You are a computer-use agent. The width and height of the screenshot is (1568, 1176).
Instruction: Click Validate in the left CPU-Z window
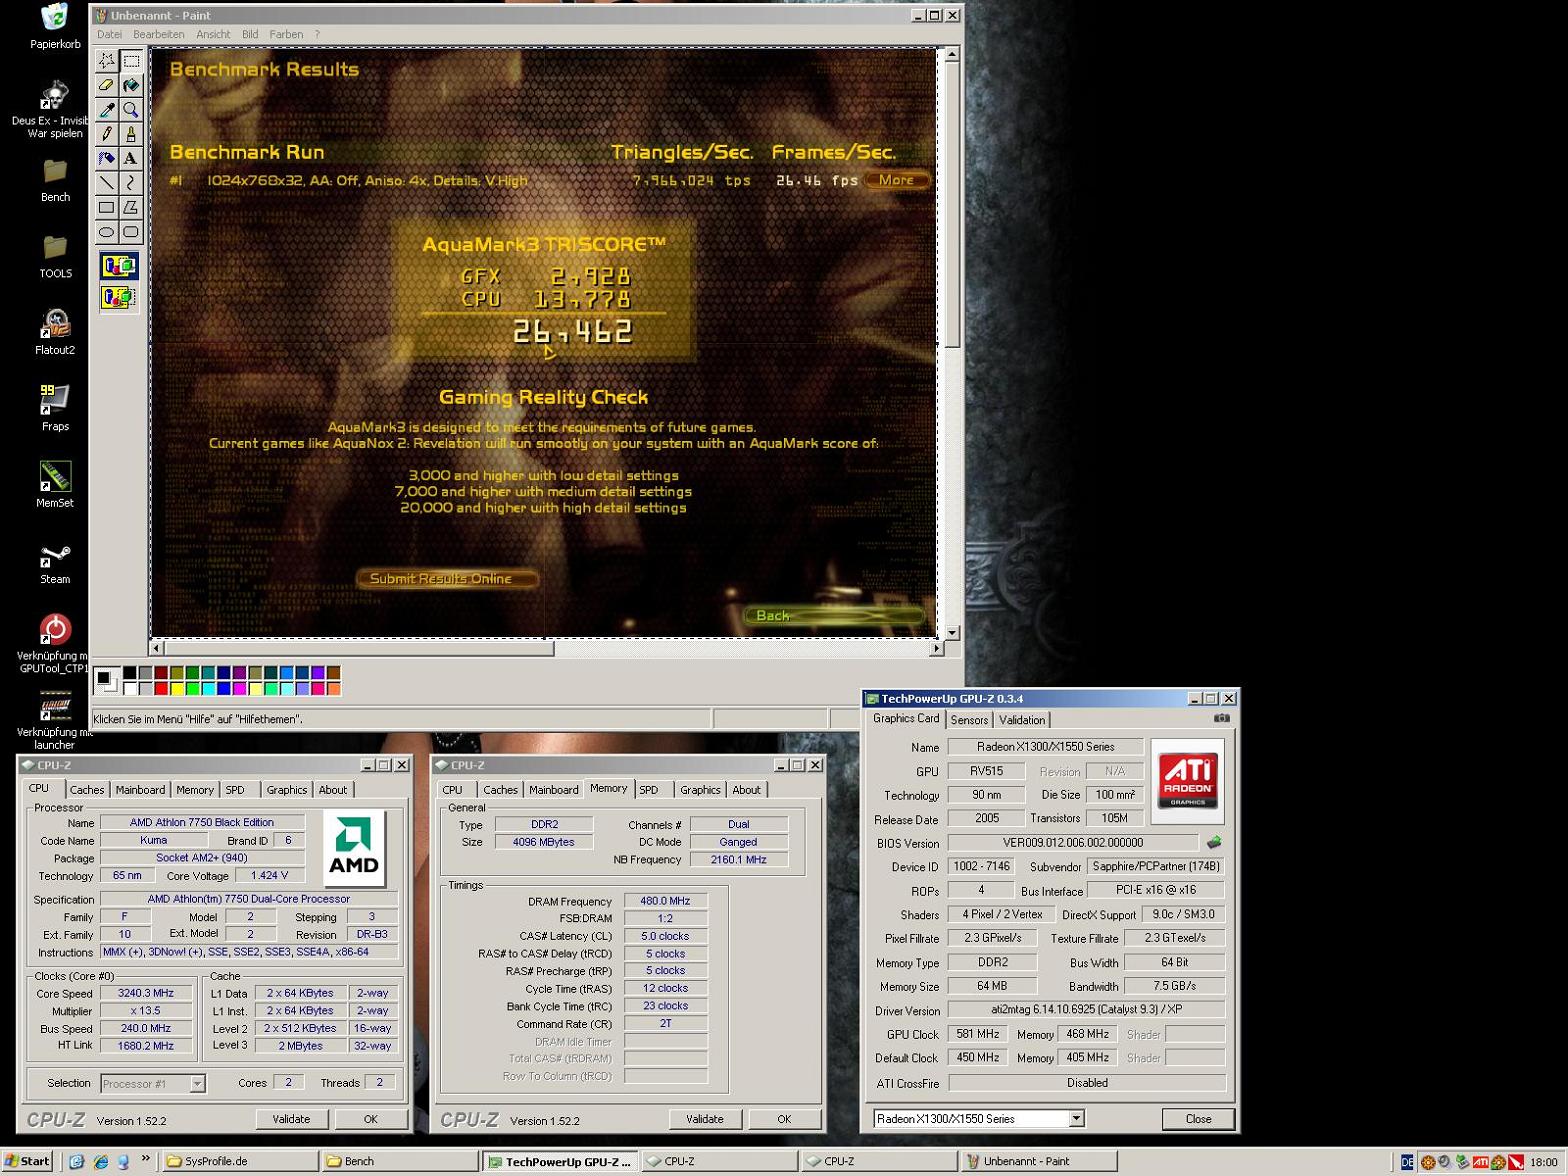point(291,1119)
